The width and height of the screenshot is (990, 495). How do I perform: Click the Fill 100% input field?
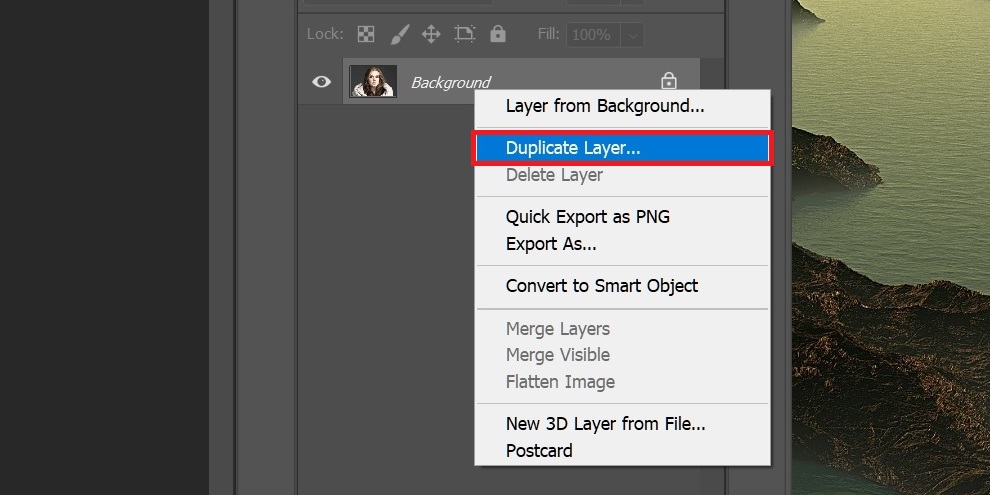click(594, 35)
